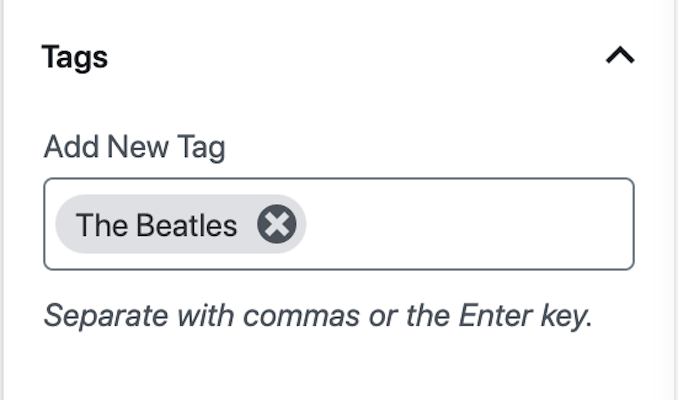Delete the tag via circled cross icon

(277, 224)
